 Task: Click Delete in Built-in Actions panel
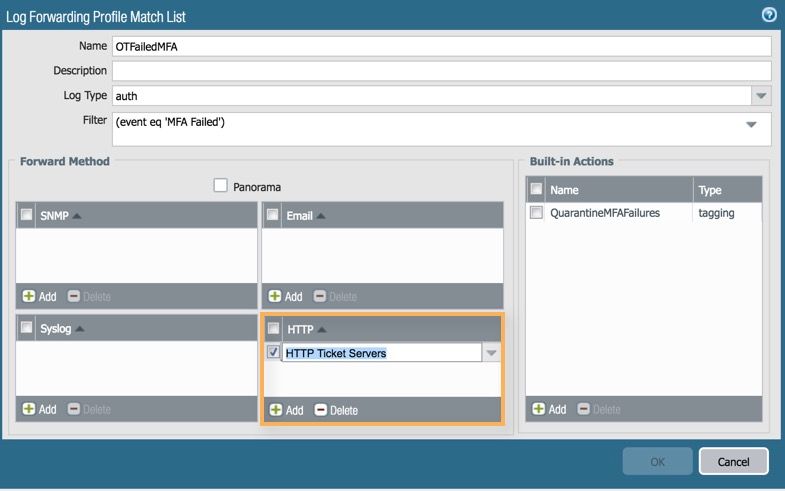(599, 409)
